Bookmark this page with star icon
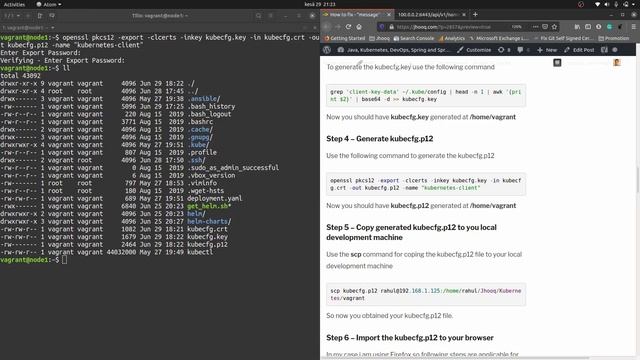Viewport: 640px width, 360px height. [x=554, y=27]
